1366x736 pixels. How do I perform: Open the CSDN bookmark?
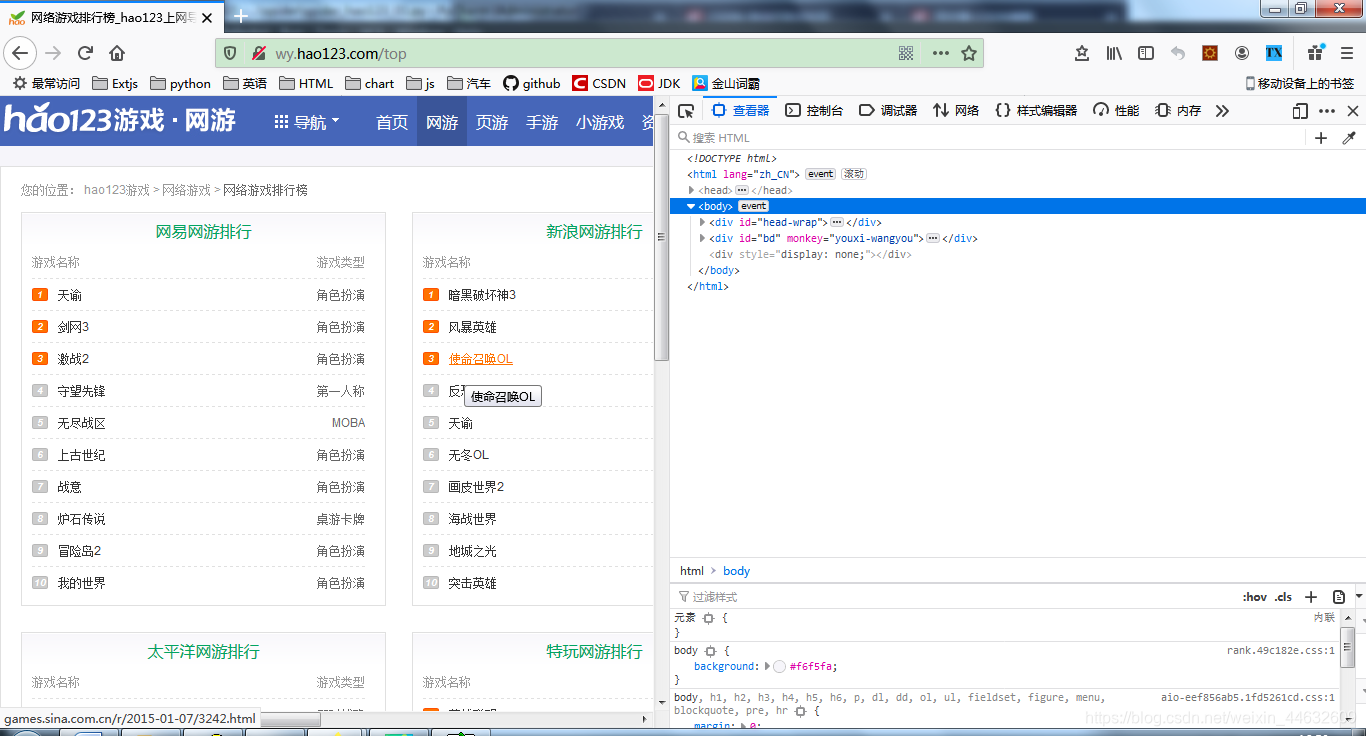pos(599,83)
